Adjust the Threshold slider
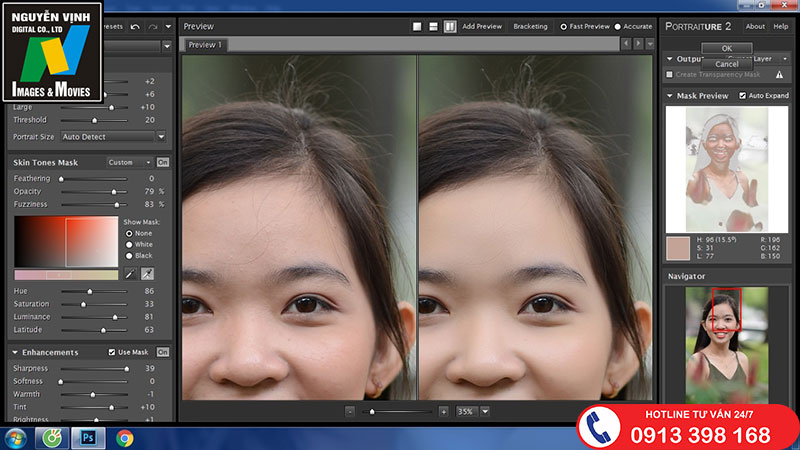The image size is (800, 450). 94,120
